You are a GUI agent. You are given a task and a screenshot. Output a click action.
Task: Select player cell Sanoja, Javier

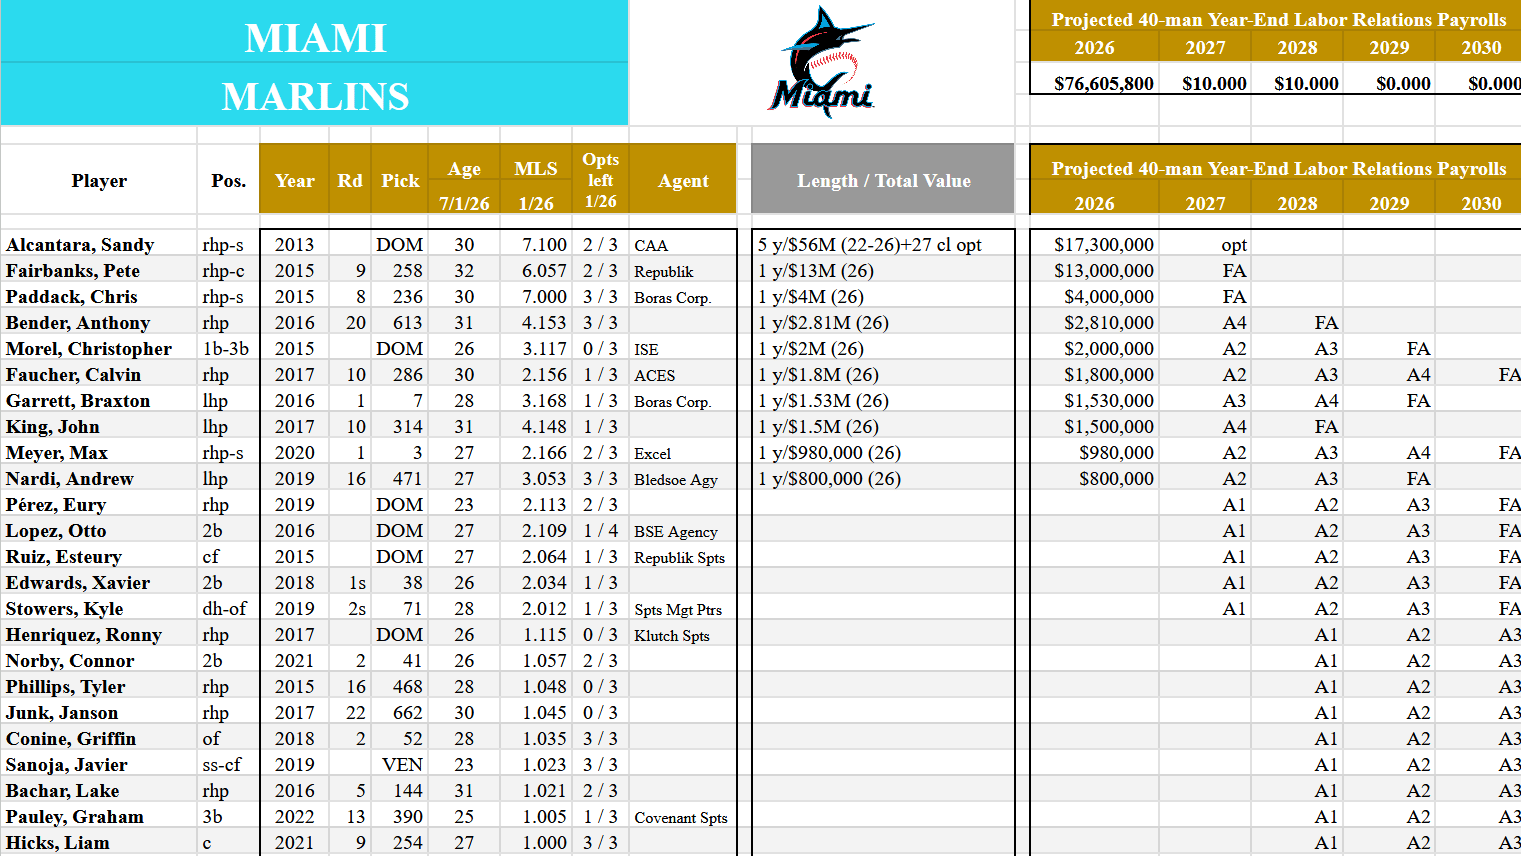[x=99, y=764]
